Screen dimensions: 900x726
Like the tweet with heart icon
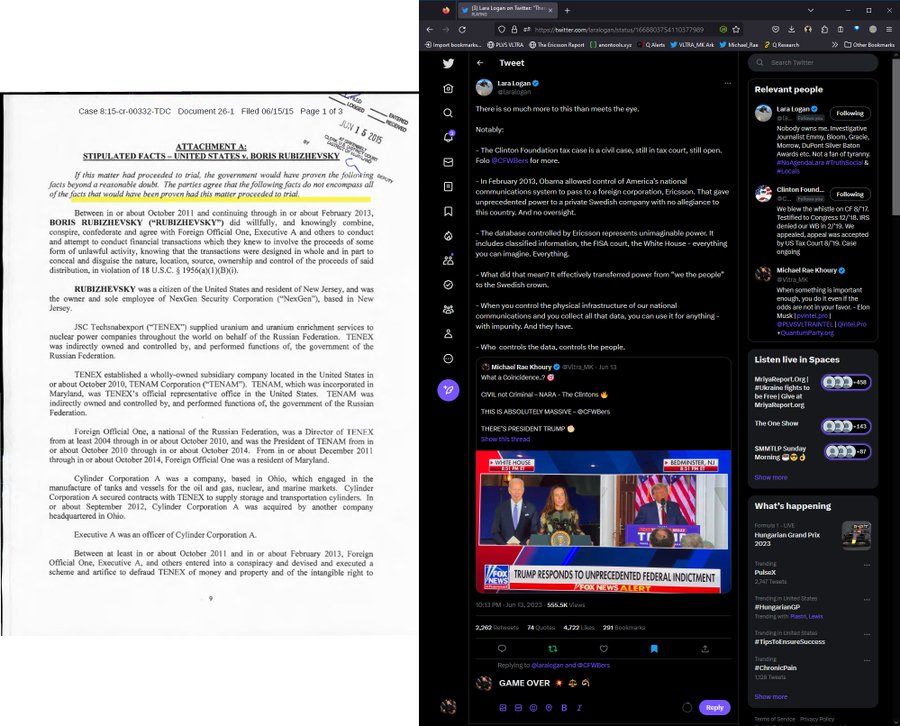pos(603,649)
